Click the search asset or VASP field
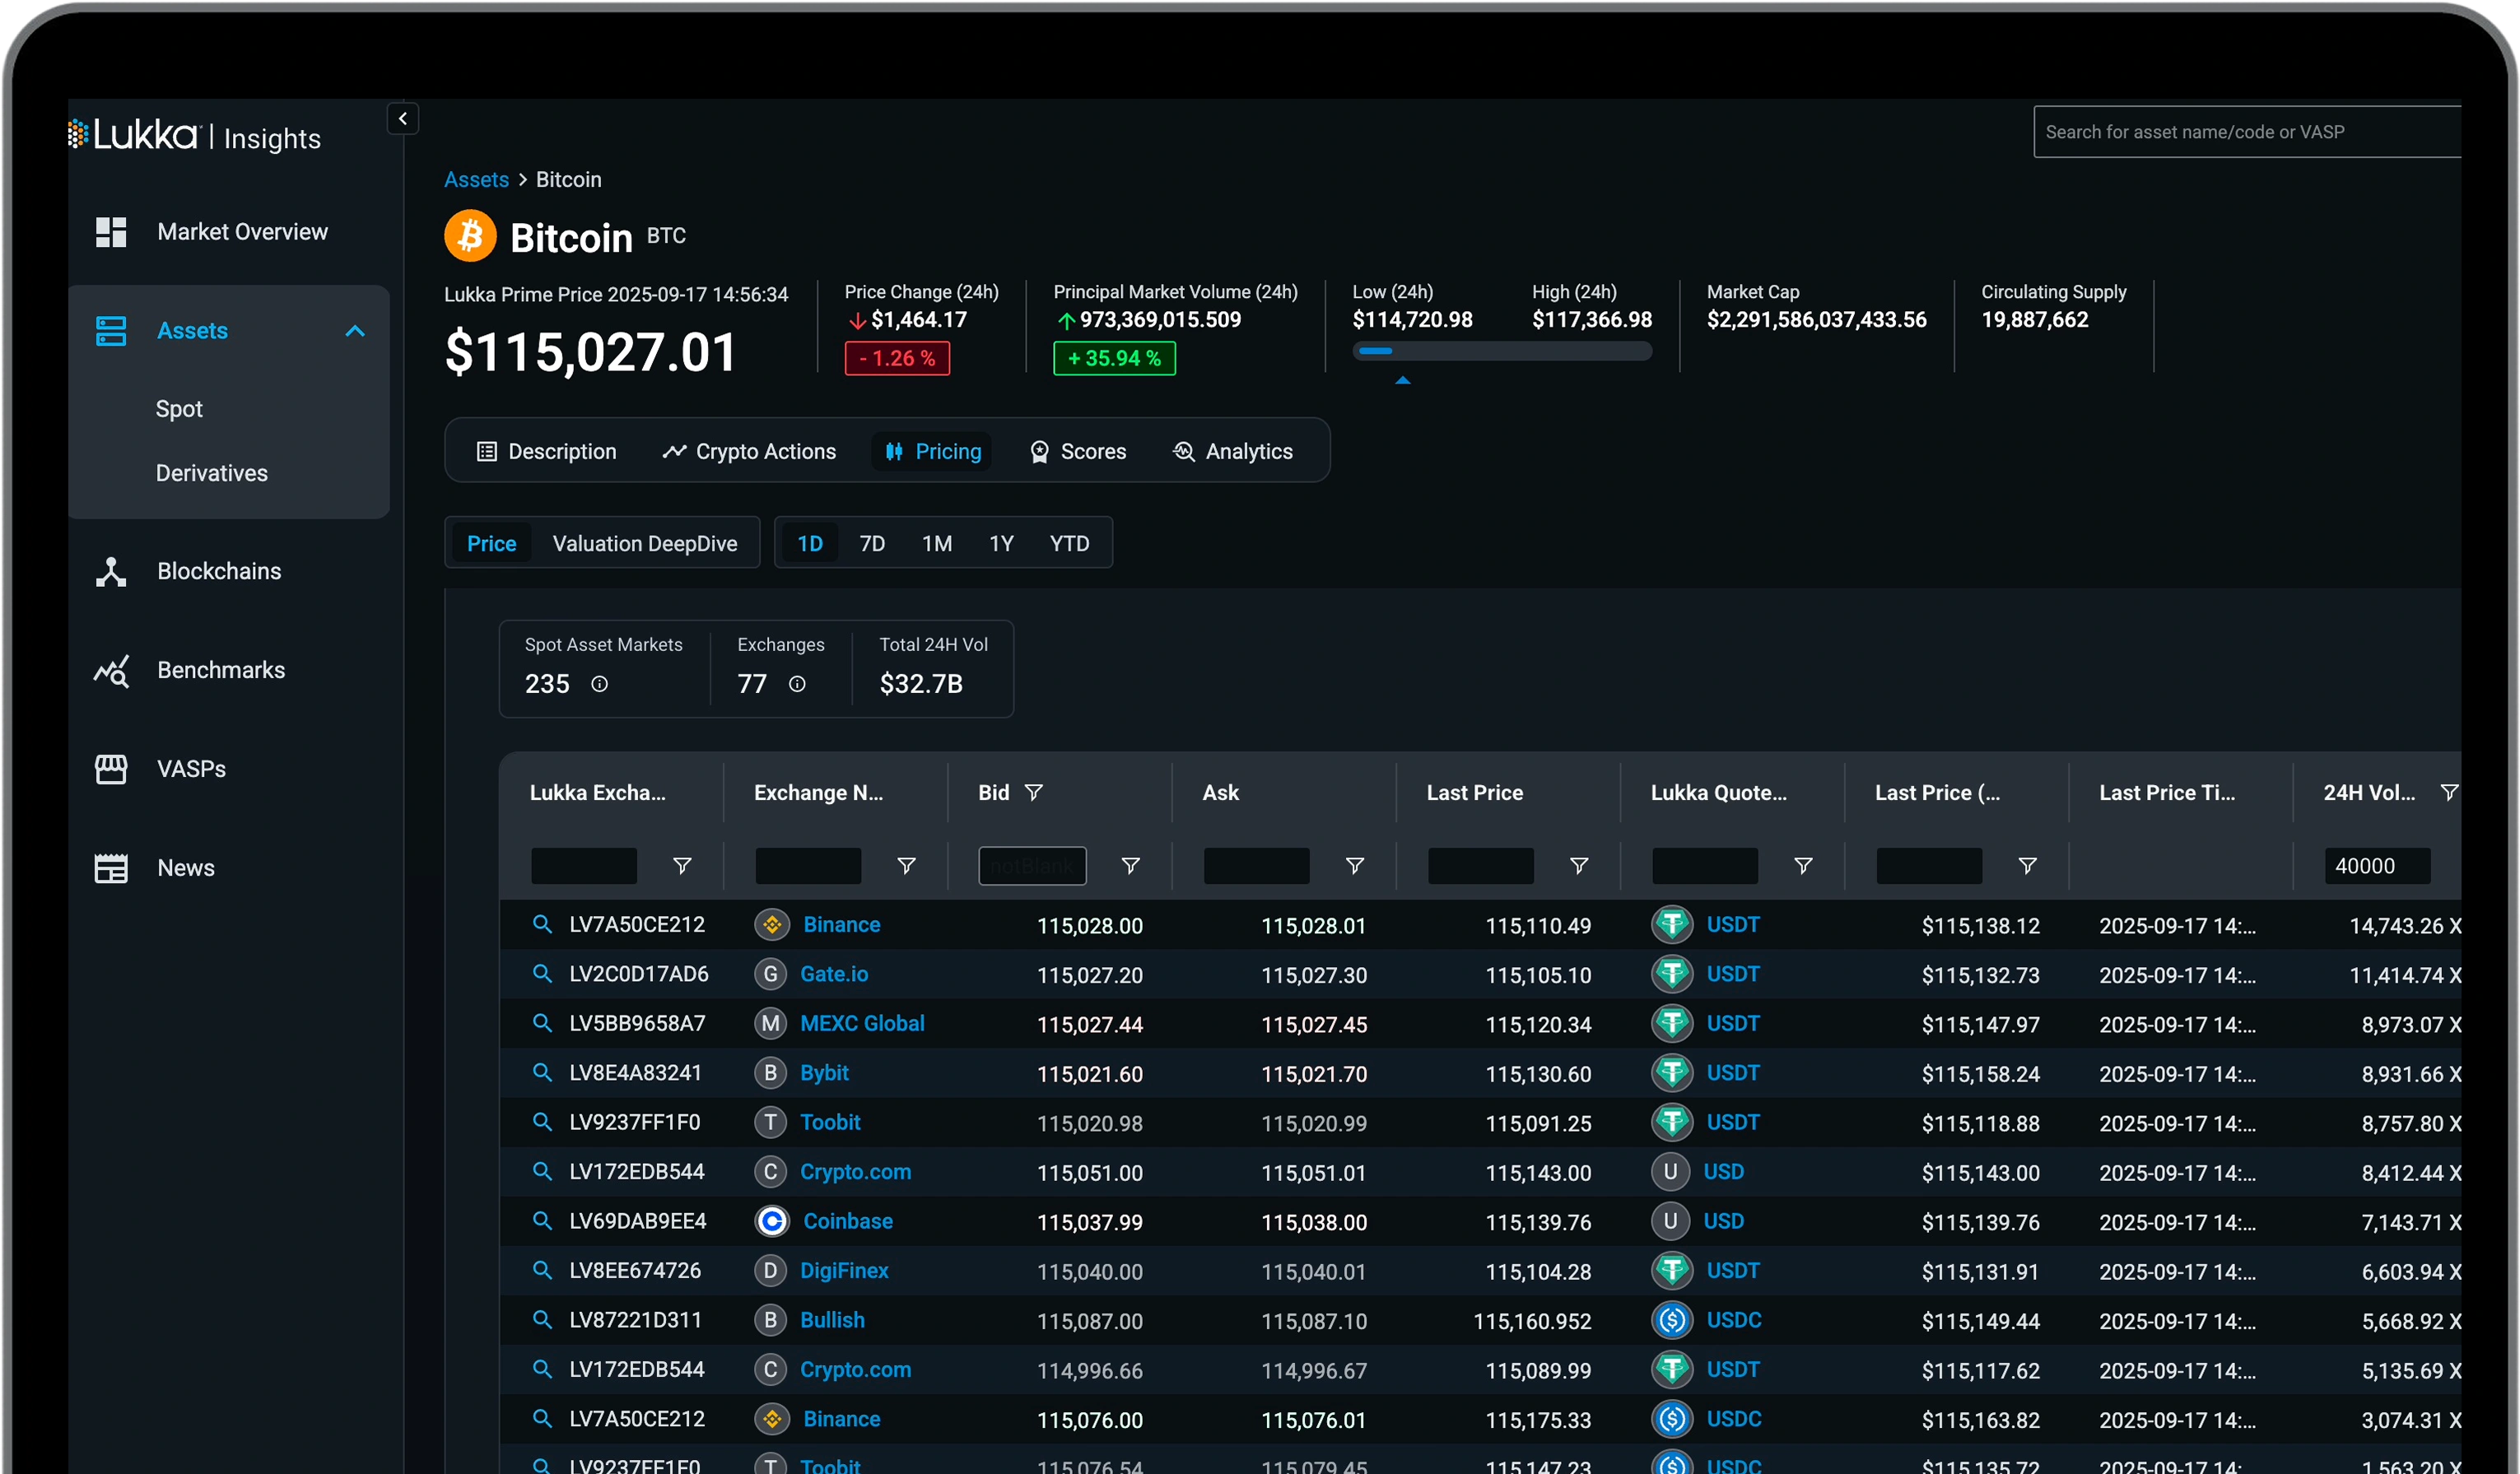The height and width of the screenshot is (1474, 2520). click(2247, 132)
